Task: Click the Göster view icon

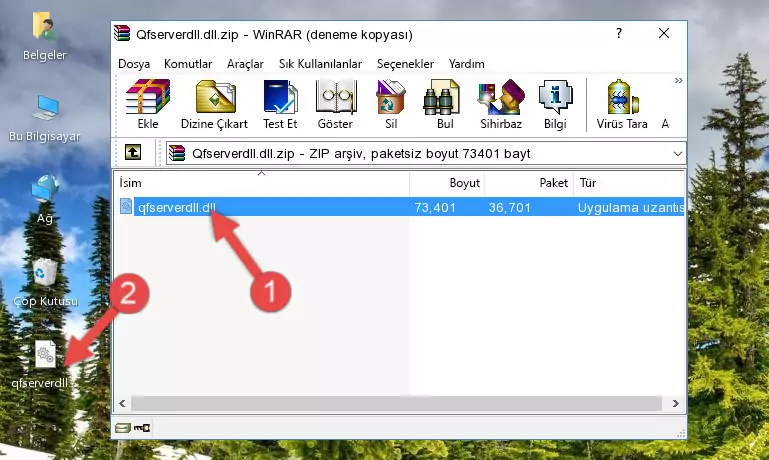Action: pyautogui.click(x=335, y=104)
